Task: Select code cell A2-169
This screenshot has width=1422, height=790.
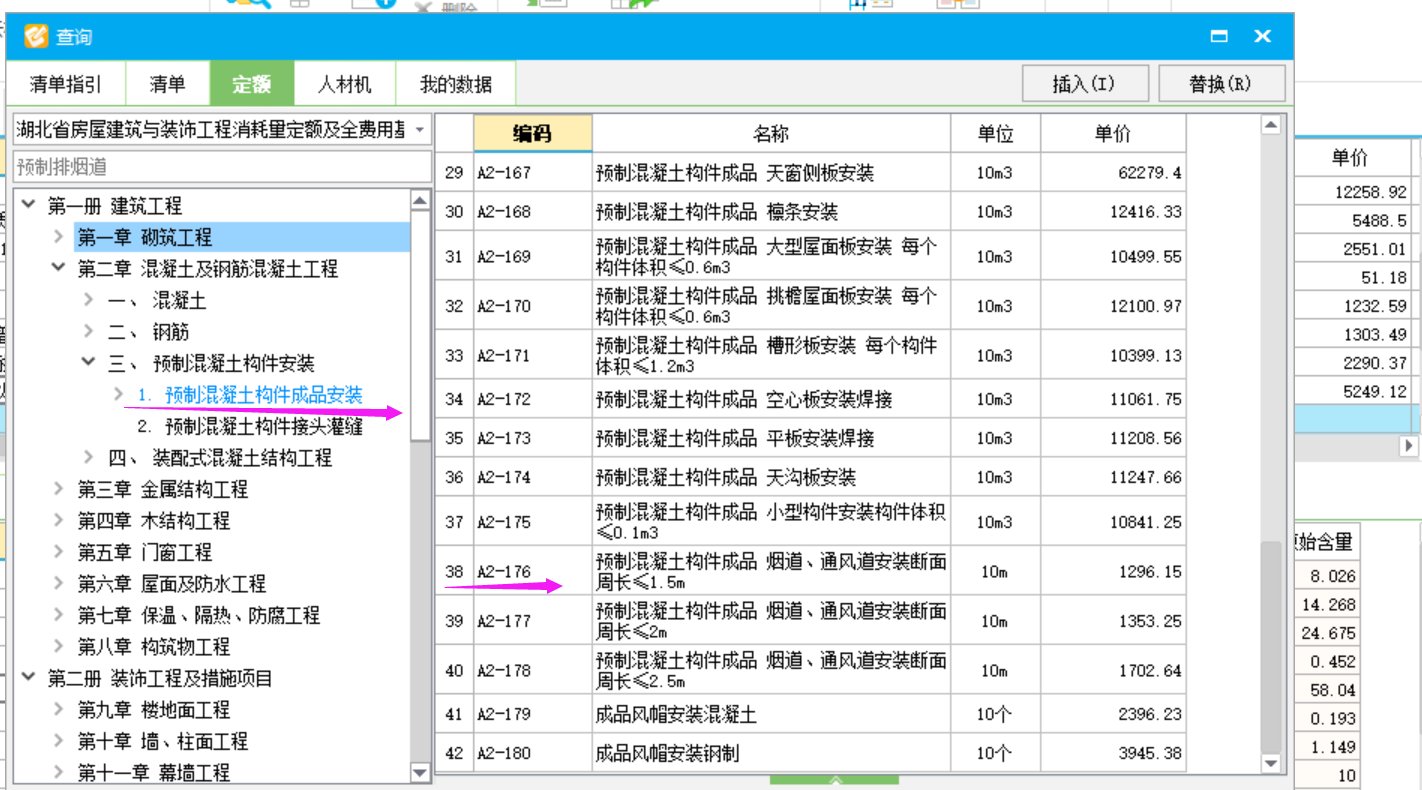Action: tap(533, 257)
